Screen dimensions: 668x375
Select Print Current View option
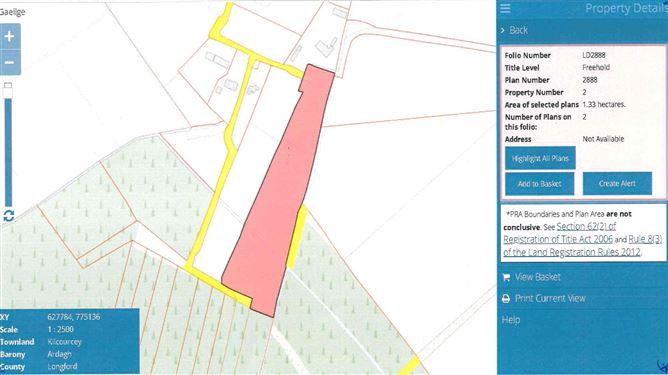tap(550, 298)
